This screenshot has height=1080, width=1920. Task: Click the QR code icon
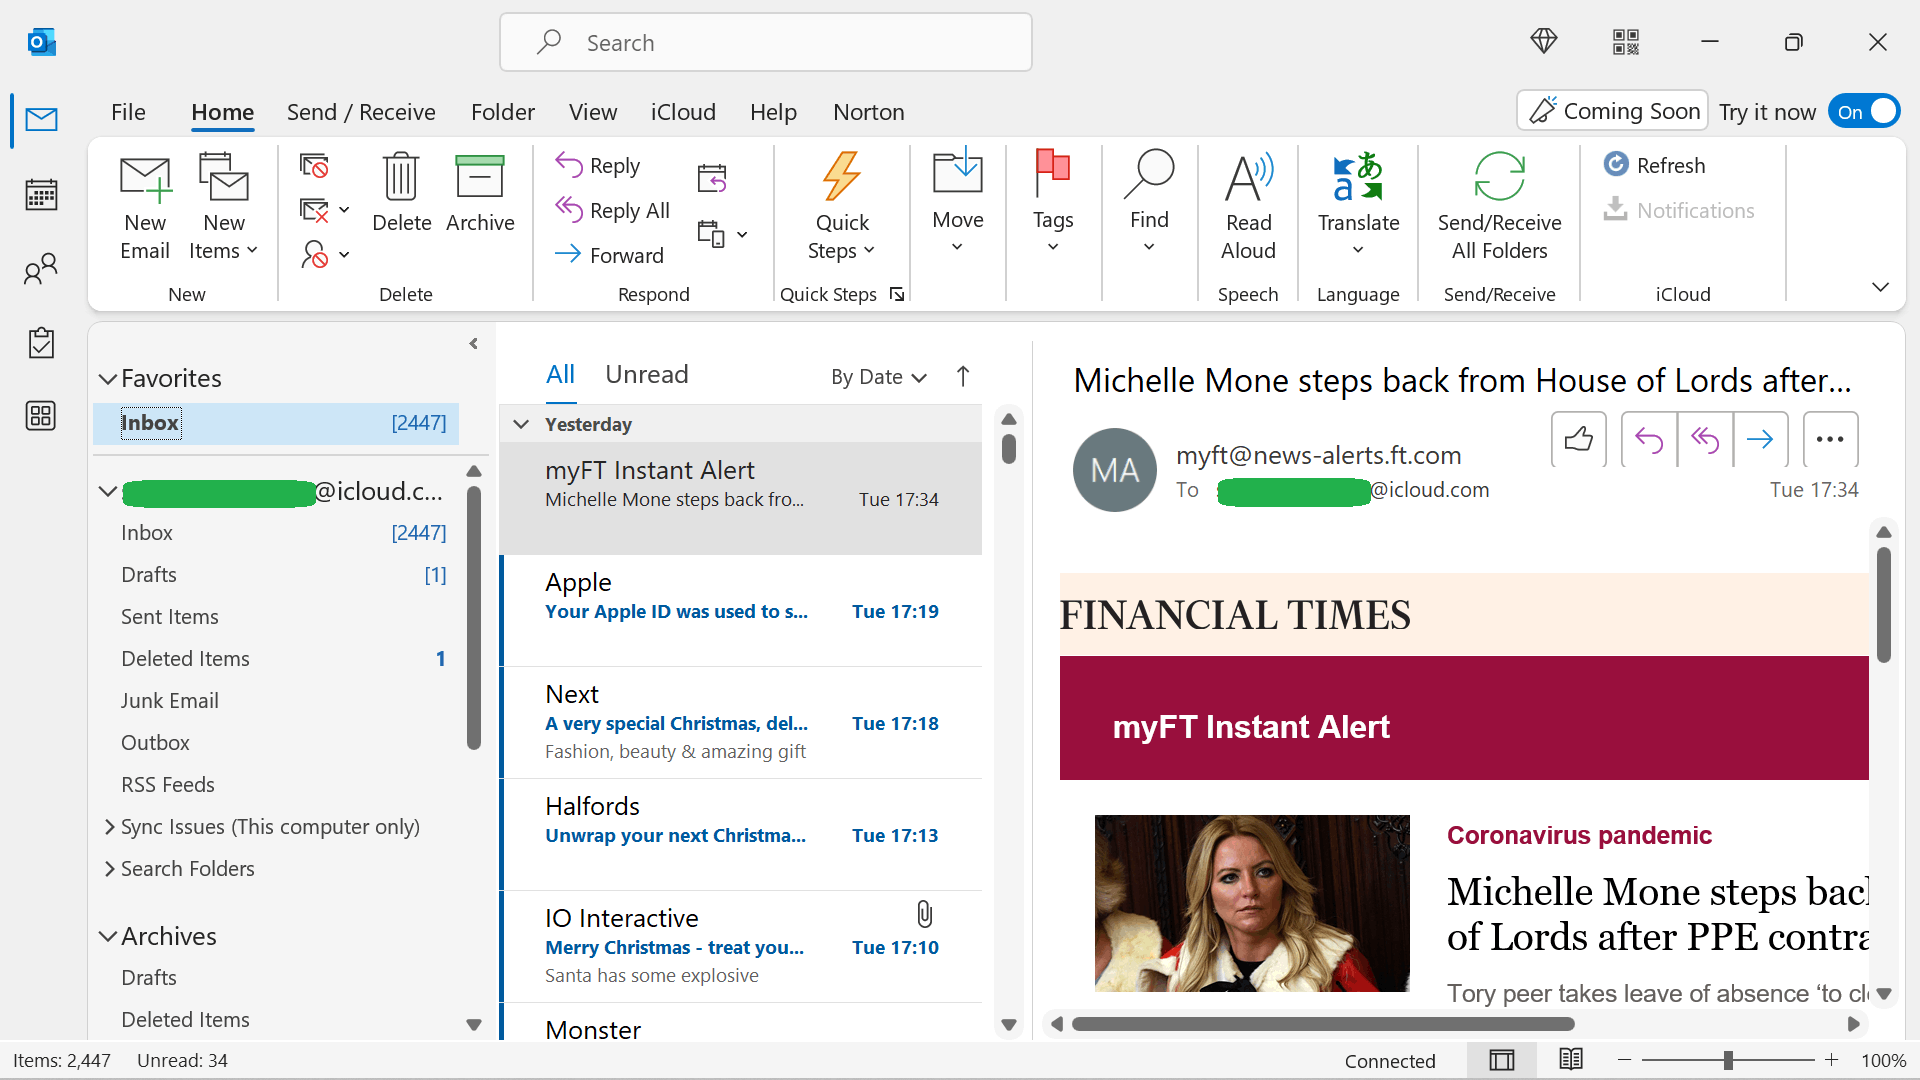1626,42
